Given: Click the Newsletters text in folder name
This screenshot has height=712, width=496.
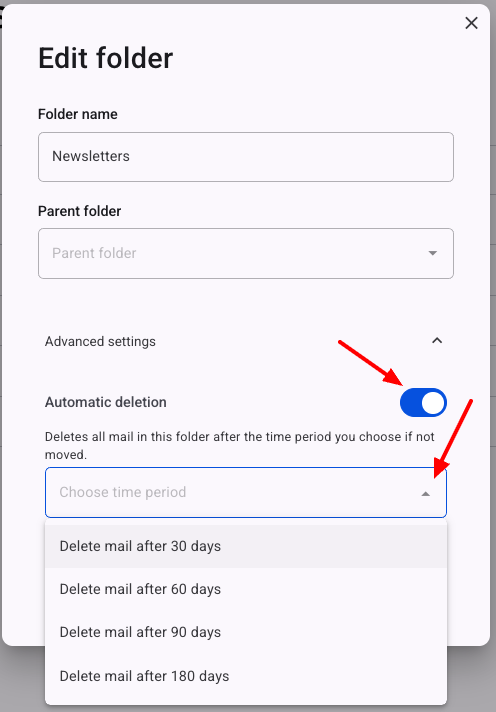Looking at the screenshot, I should [x=91, y=156].
